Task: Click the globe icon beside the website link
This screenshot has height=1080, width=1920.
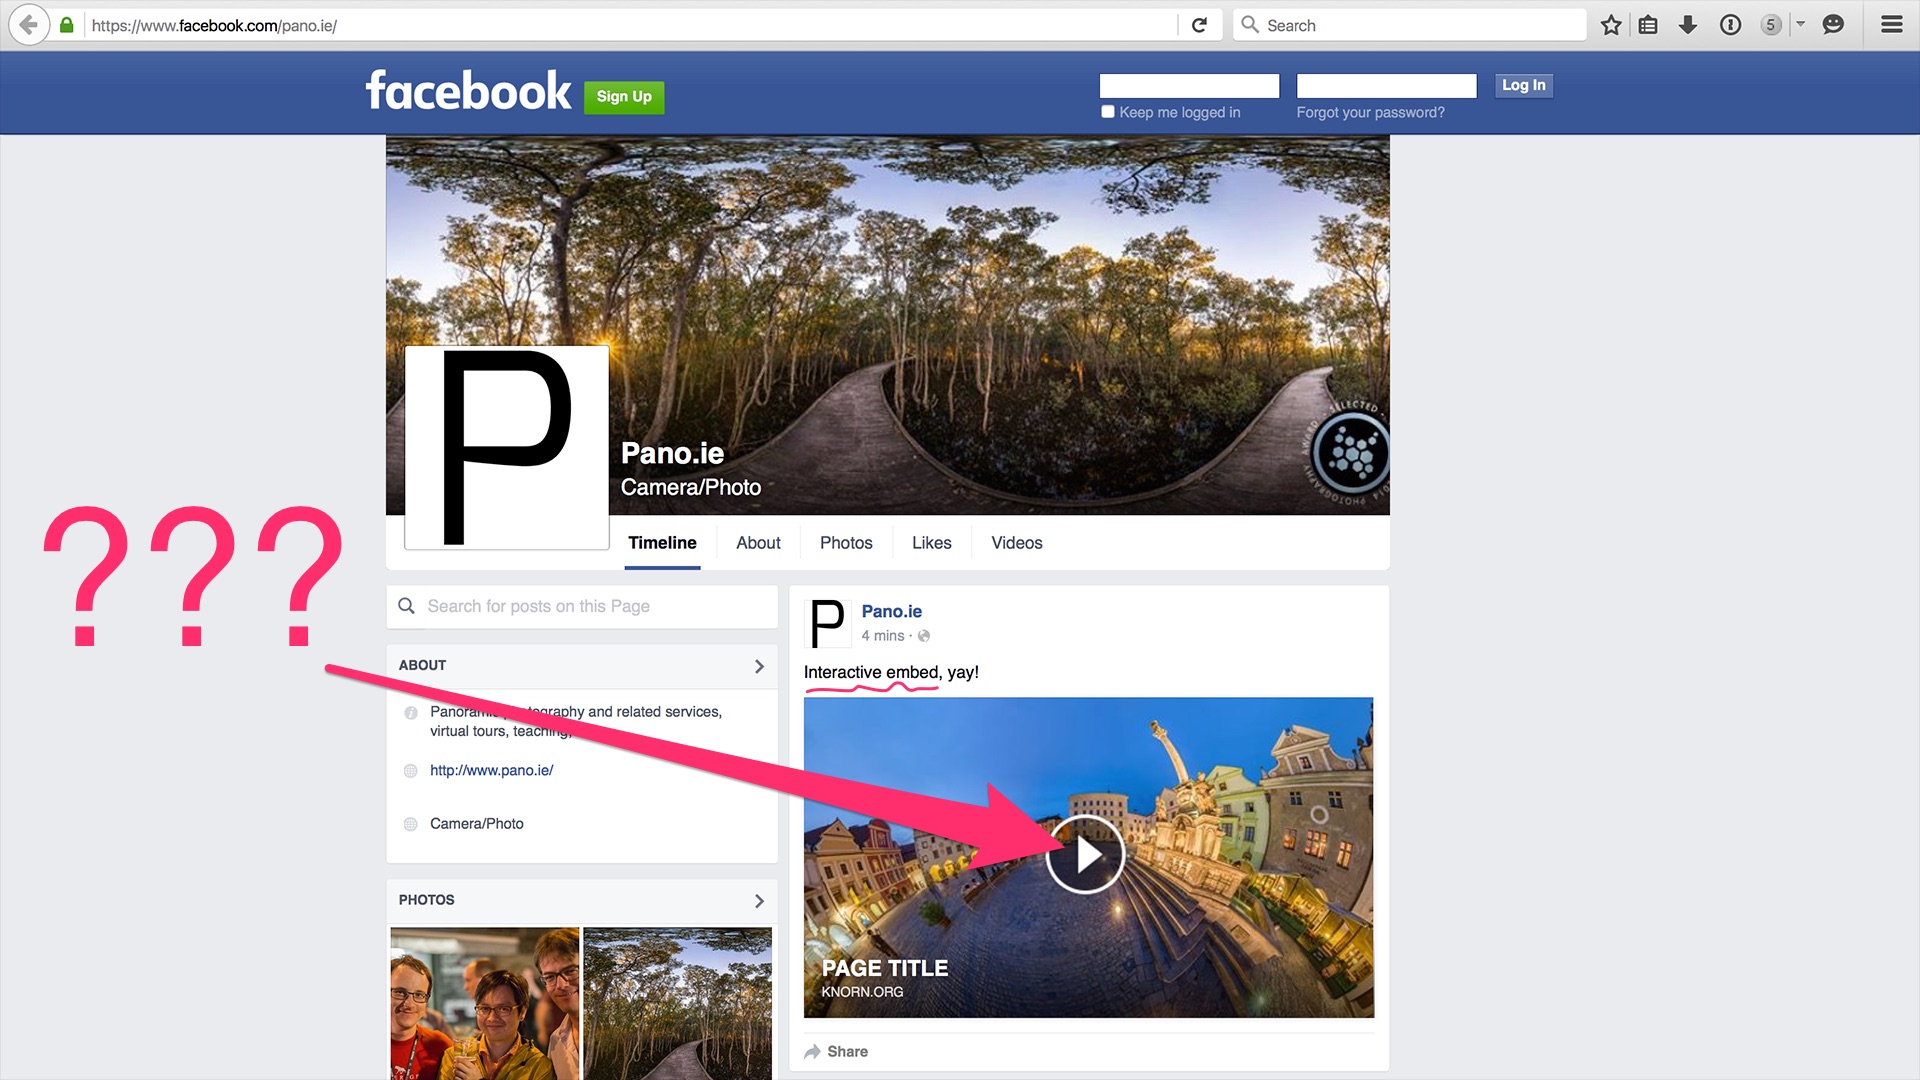Action: [x=410, y=771]
